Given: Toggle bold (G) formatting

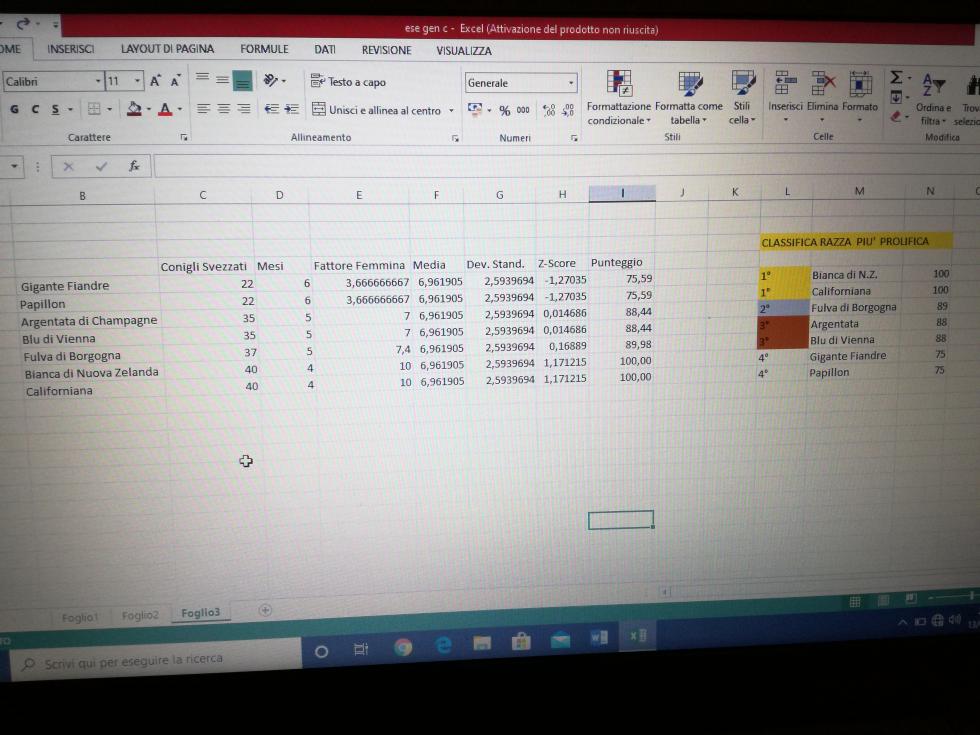Looking at the screenshot, I should tap(14, 109).
